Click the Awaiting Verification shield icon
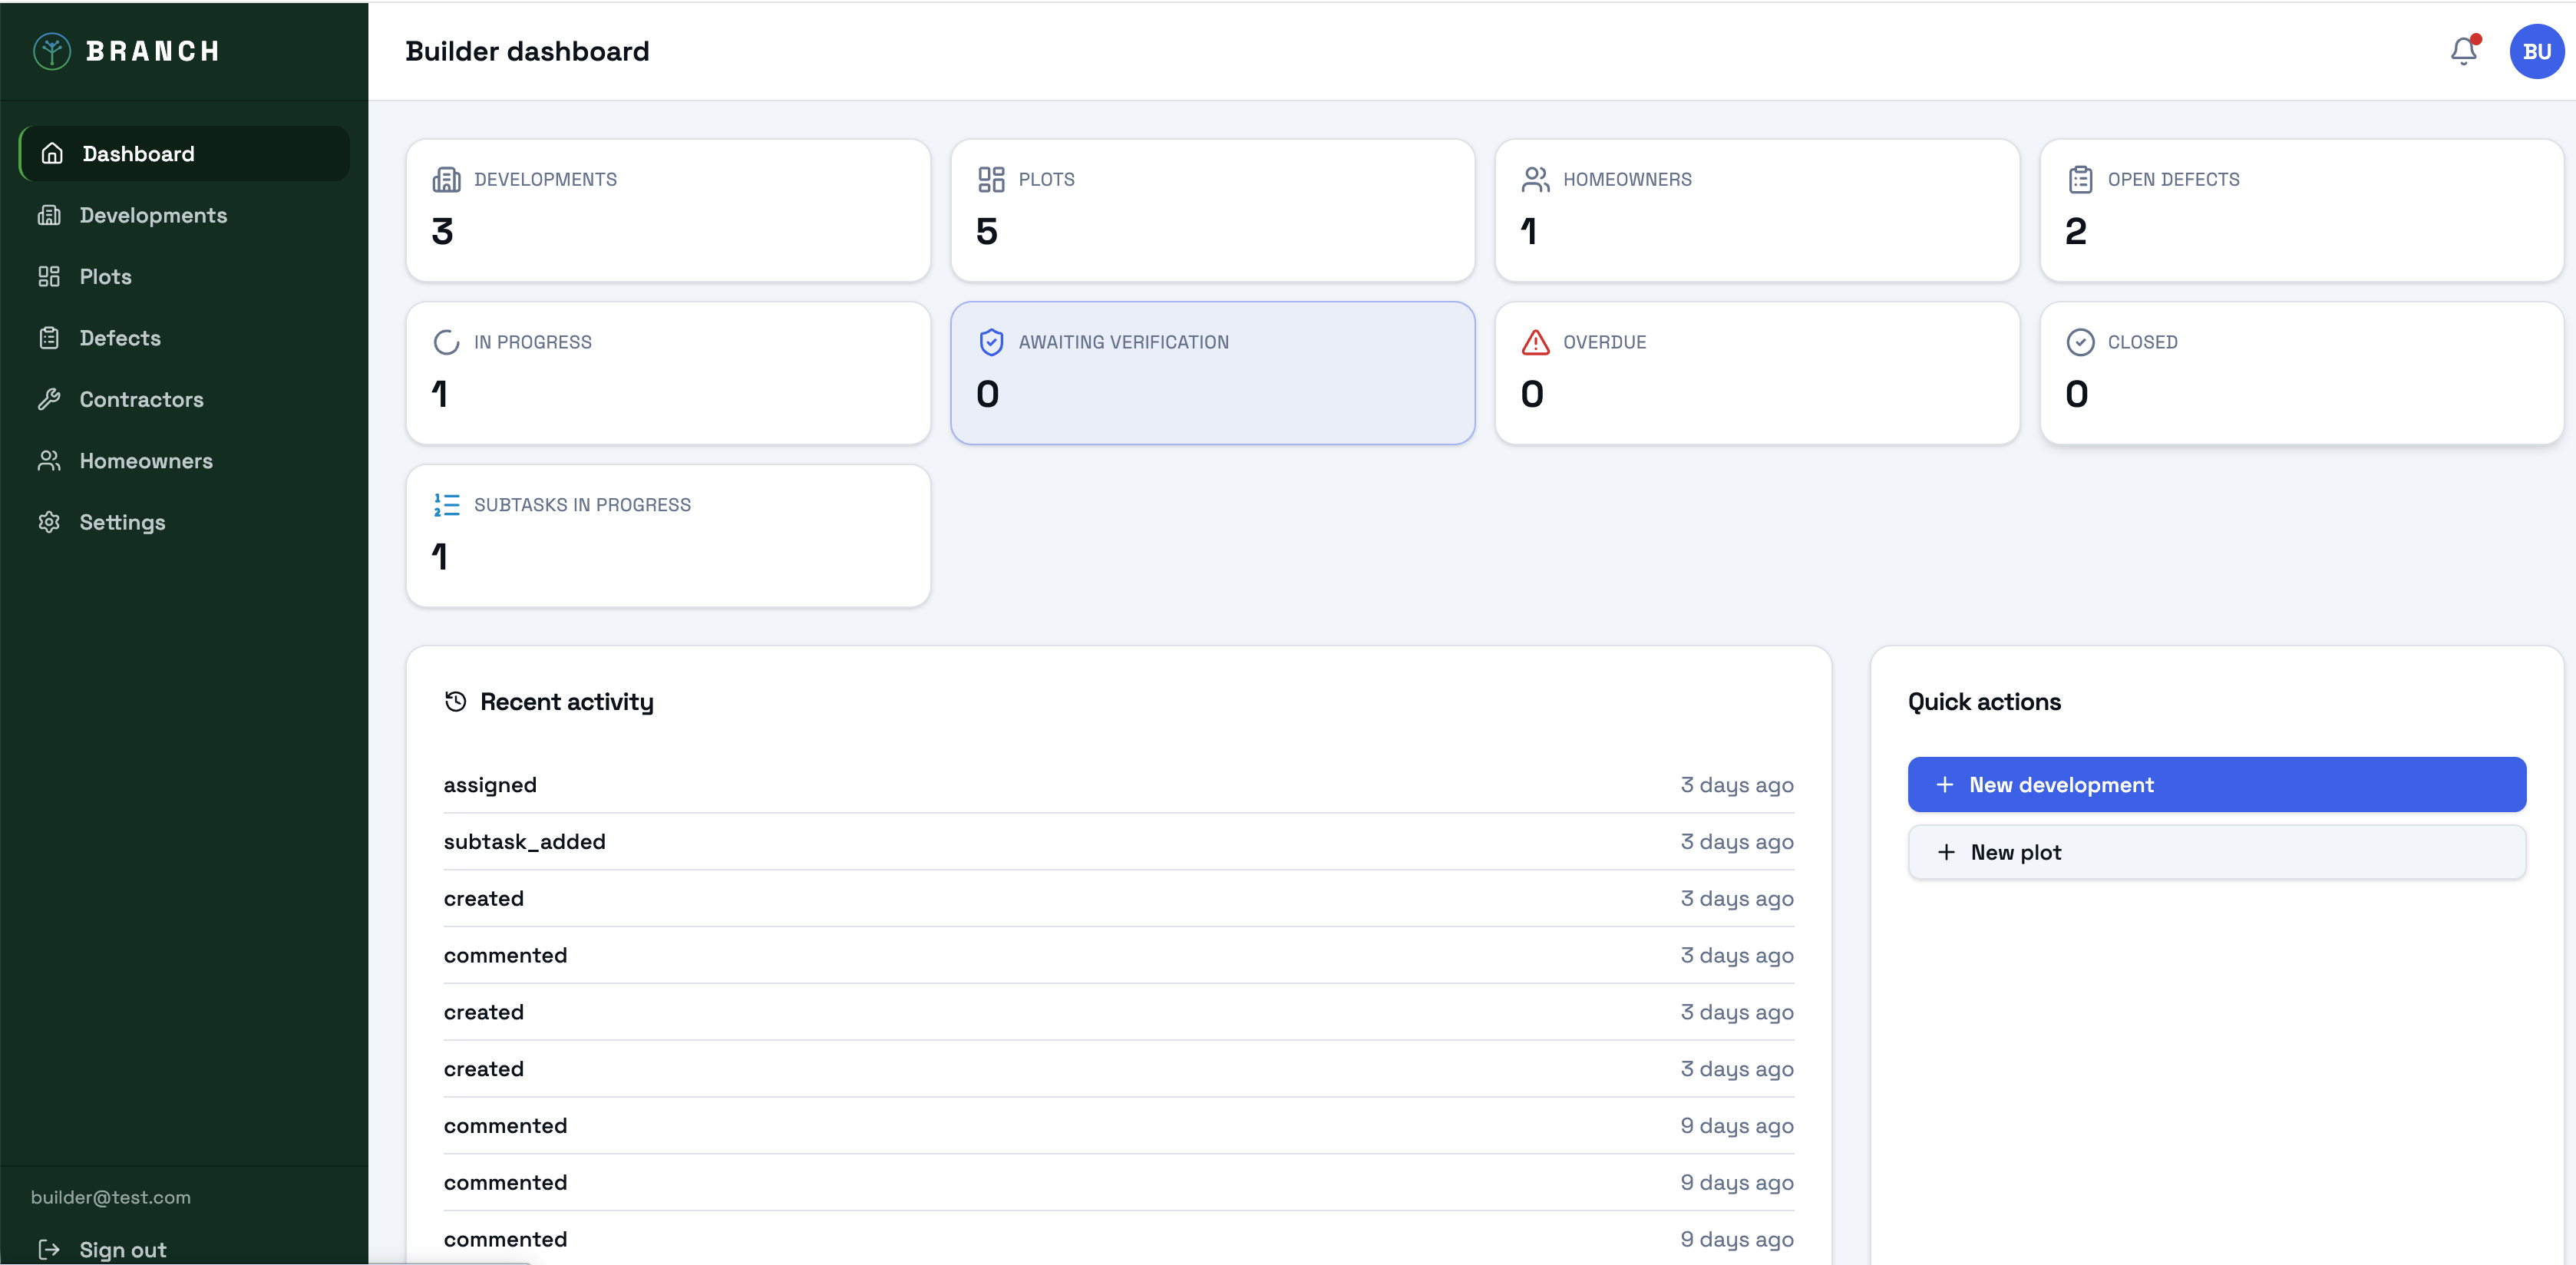This screenshot has width=2576, height=1265. [x=991, y=343]
